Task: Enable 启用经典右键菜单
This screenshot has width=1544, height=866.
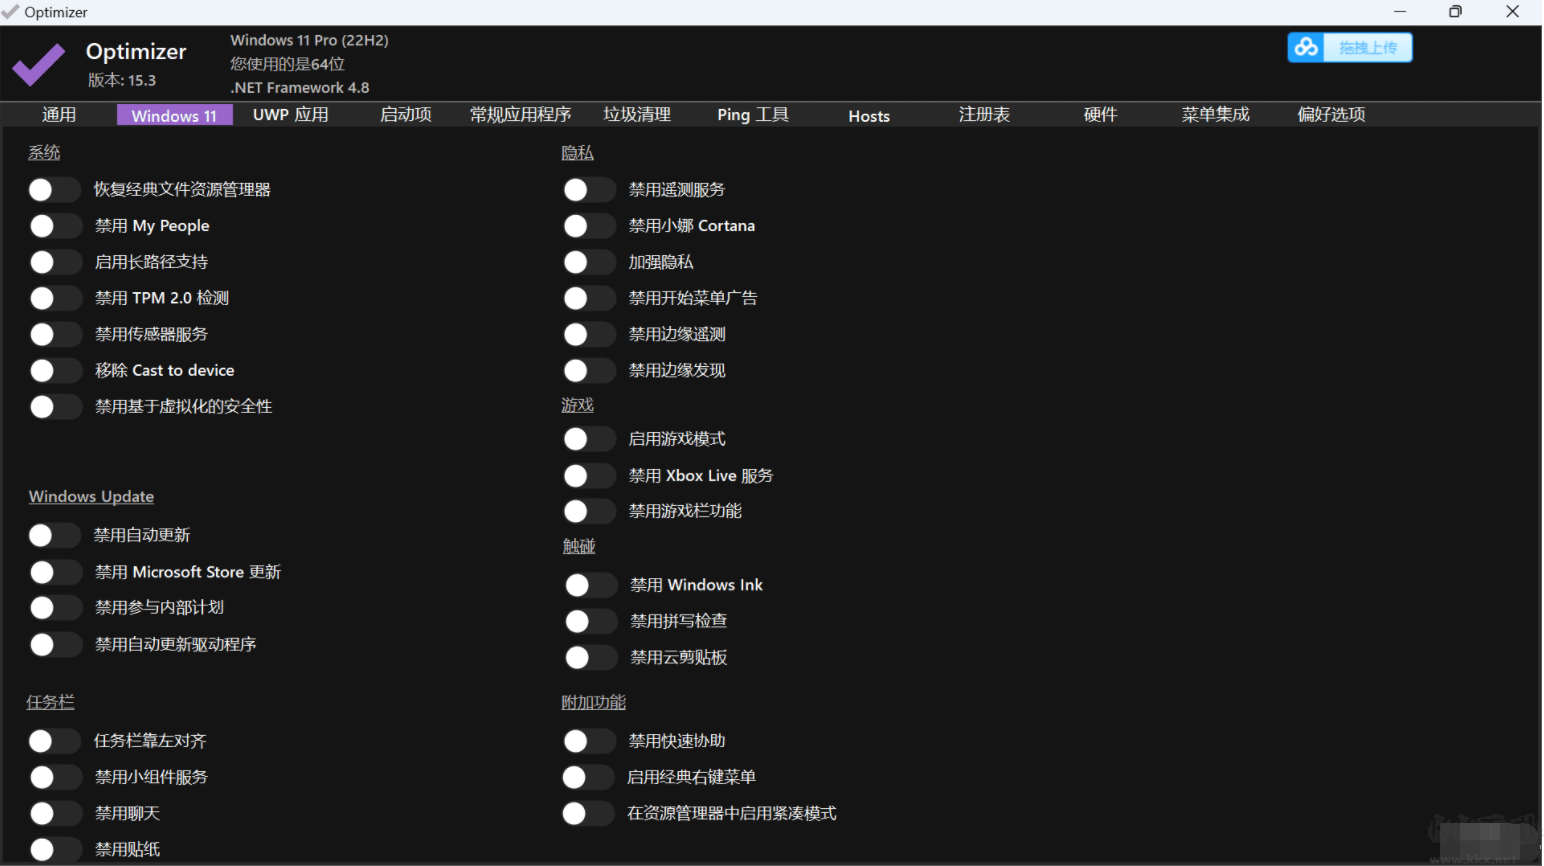Action: pos(589,776)
